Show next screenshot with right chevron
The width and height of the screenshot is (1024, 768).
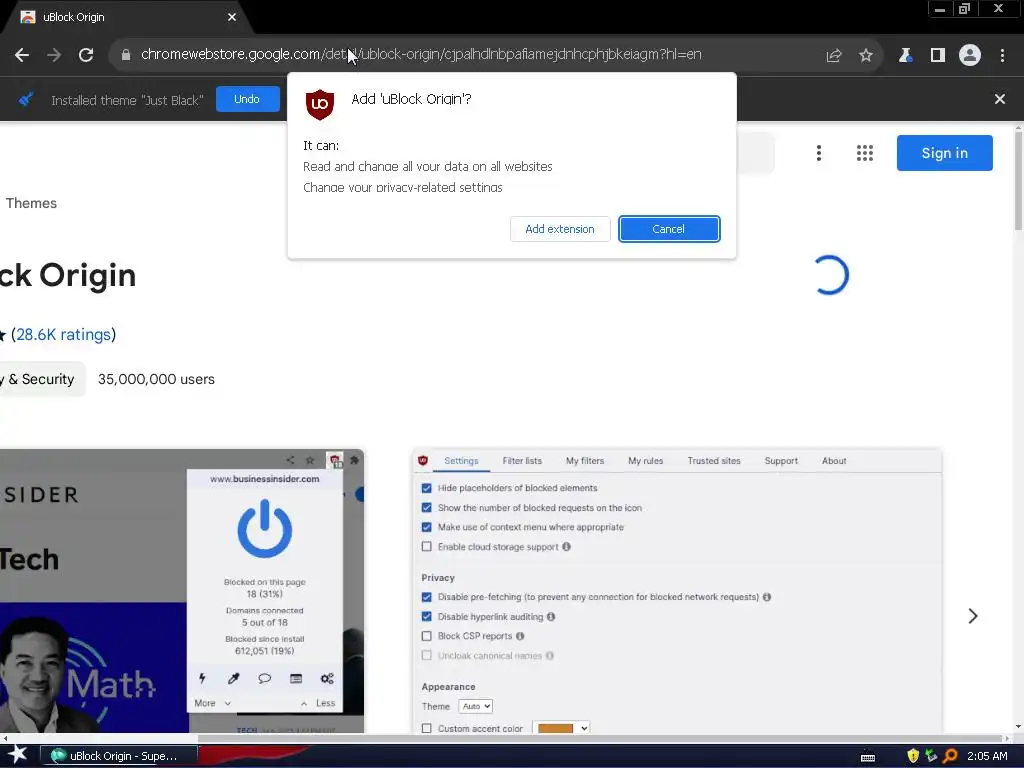coord(972,616)
